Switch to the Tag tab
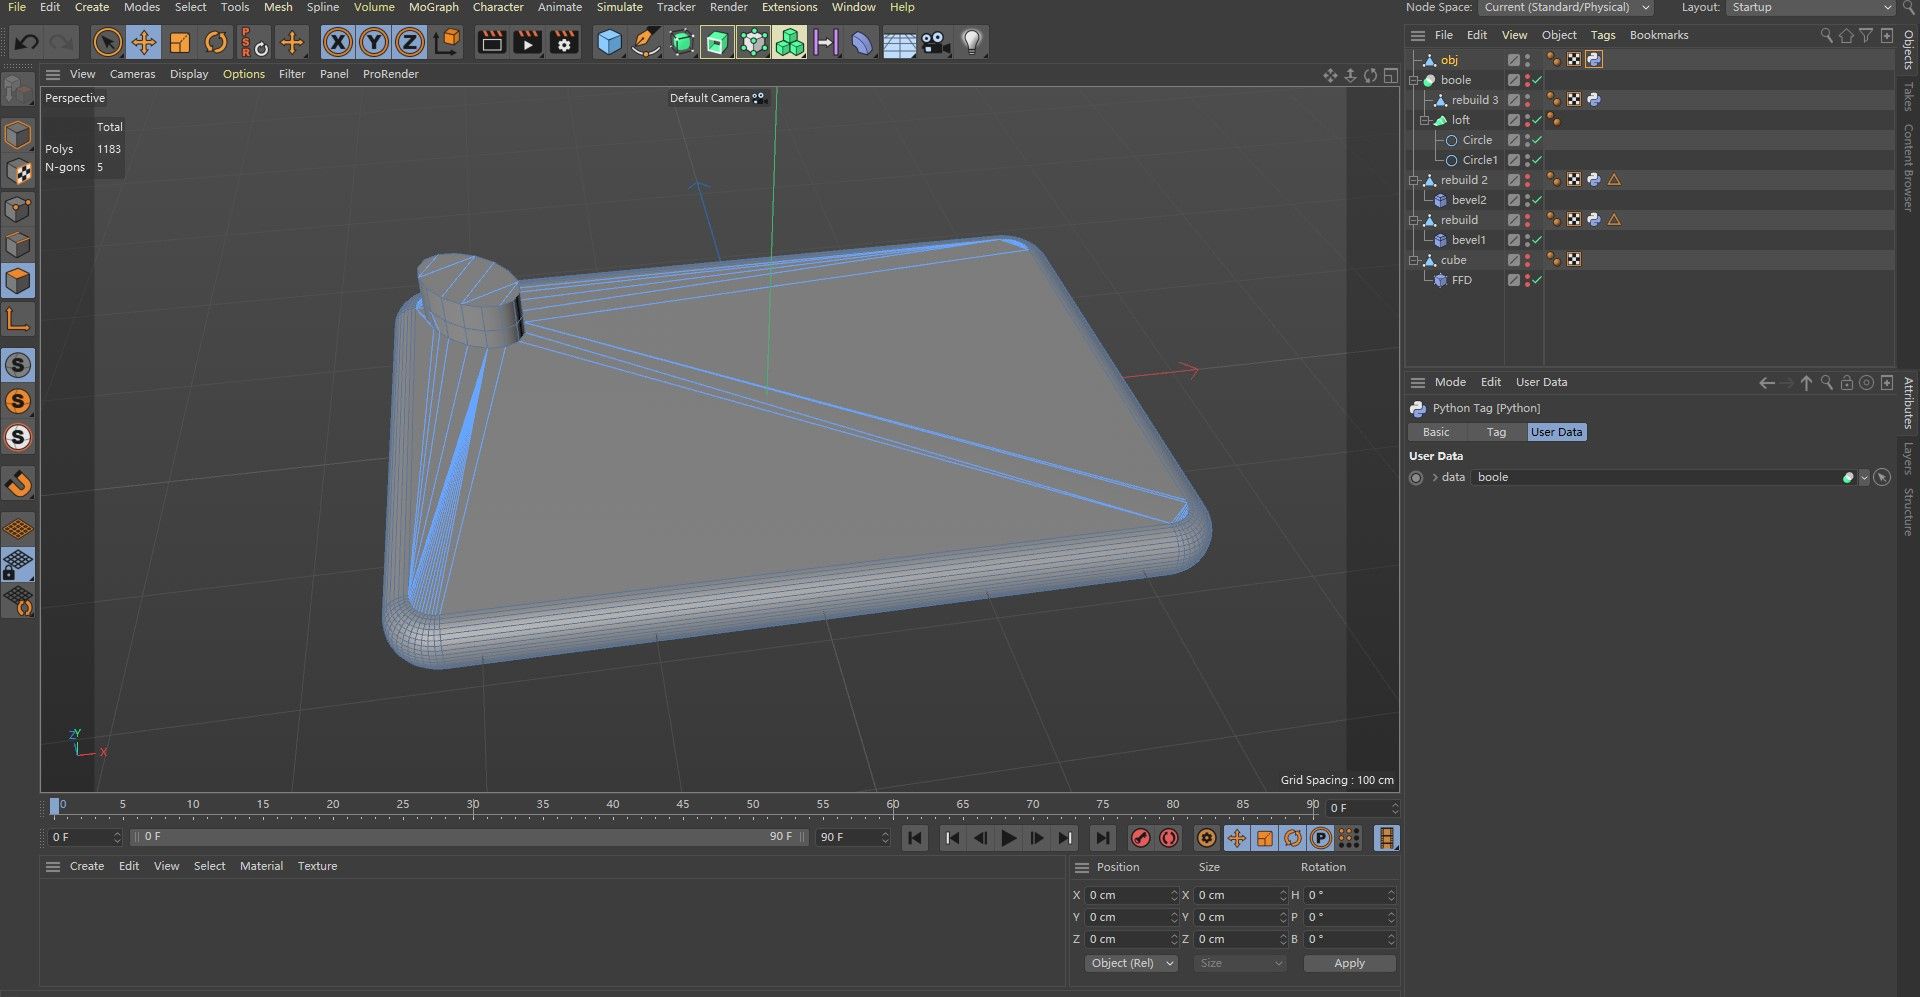The width and height of the screenshot is (1920, 997). [1496, 432]
